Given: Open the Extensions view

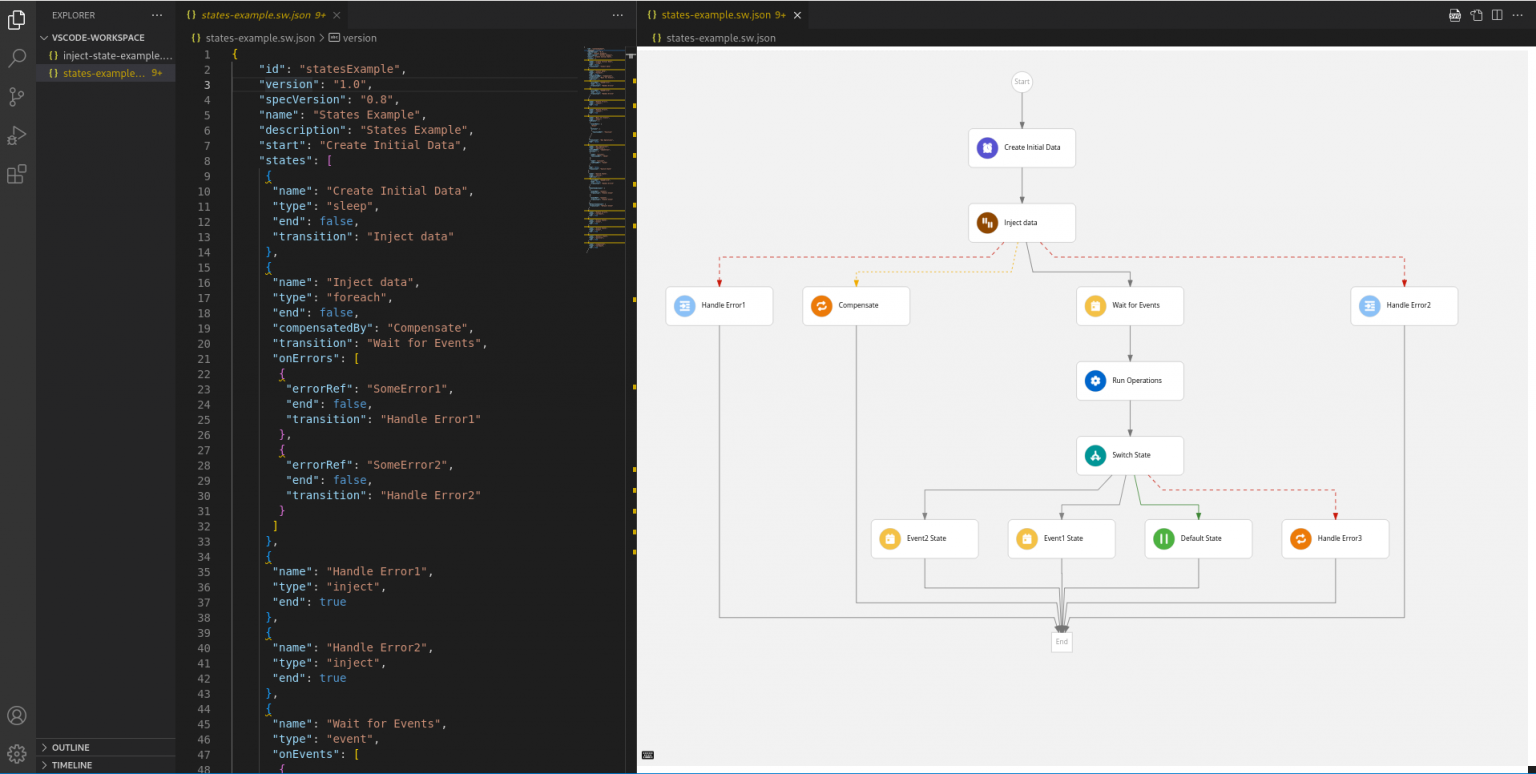Looking at the screenshot, I should (17, 175).
